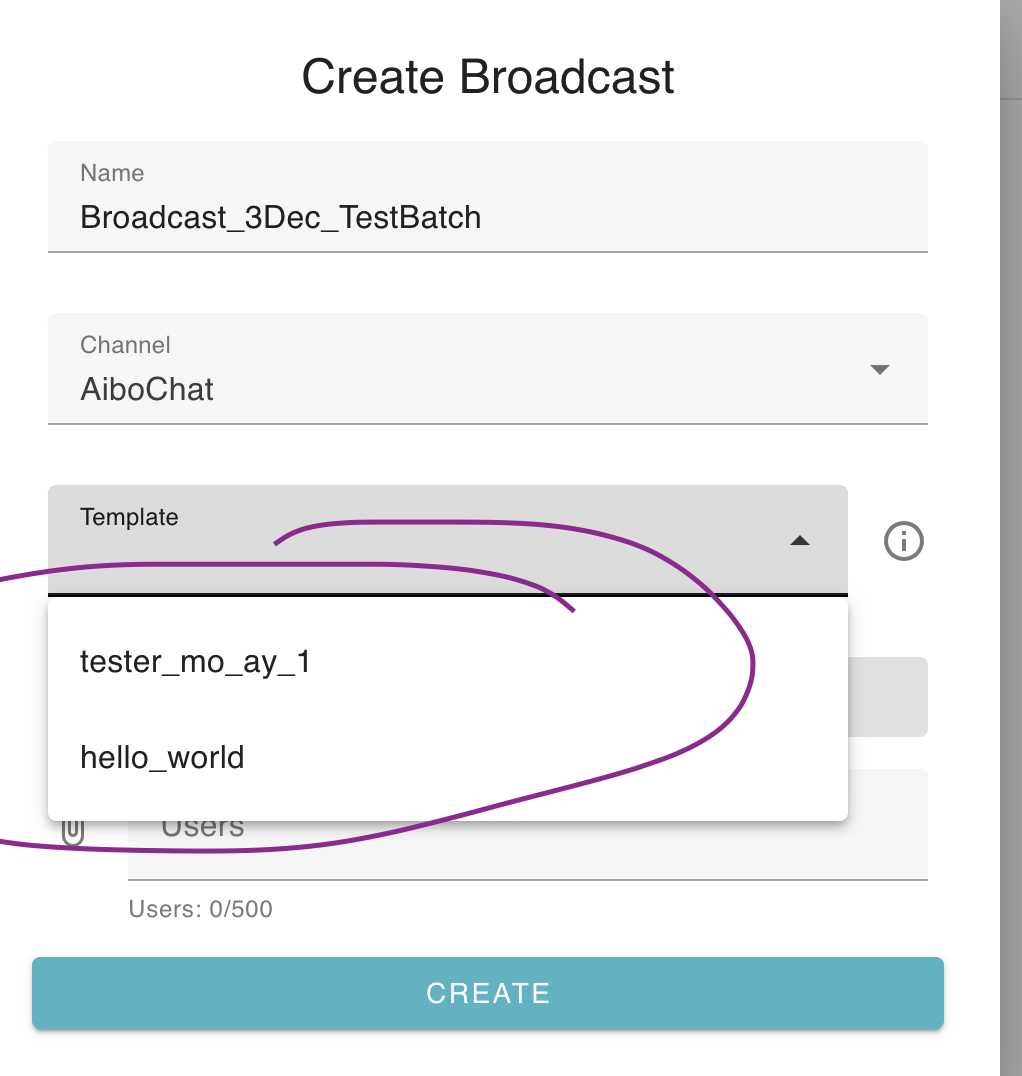Click the upward chevron on Template field
Image resolution: width=1022 pixels, height=1076 pixels.
click(x=800, y=541)
